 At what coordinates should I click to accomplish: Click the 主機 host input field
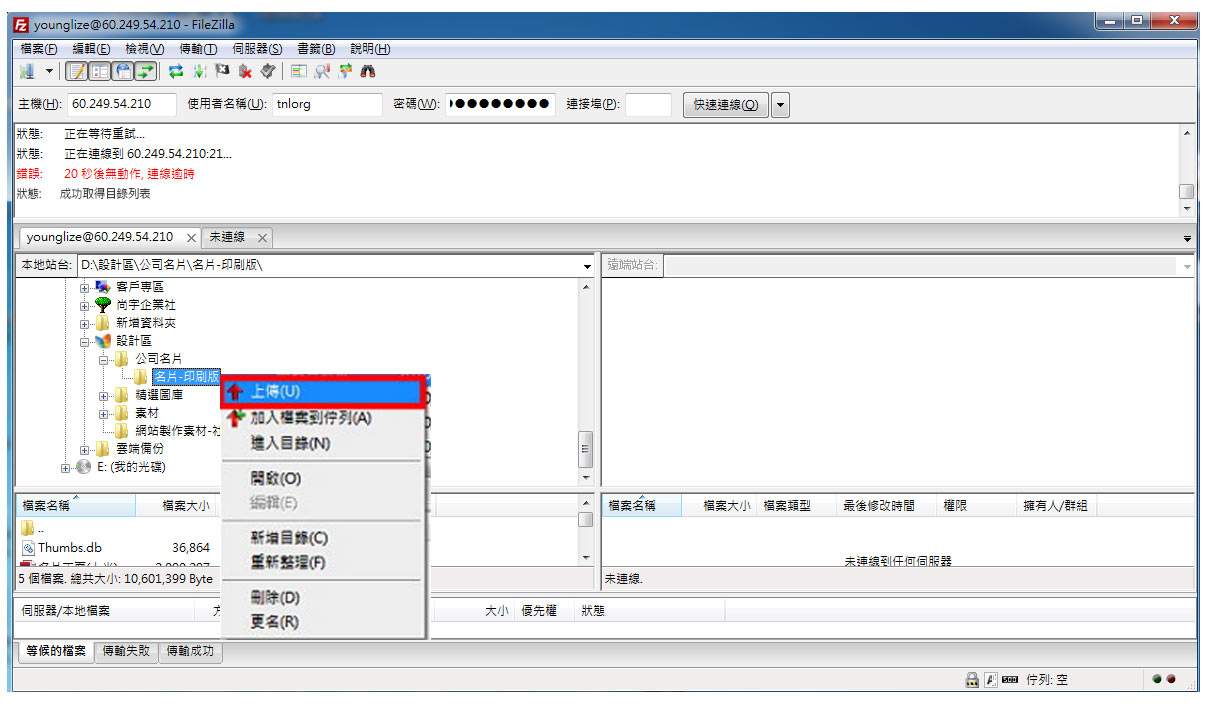tap(122, 104)
